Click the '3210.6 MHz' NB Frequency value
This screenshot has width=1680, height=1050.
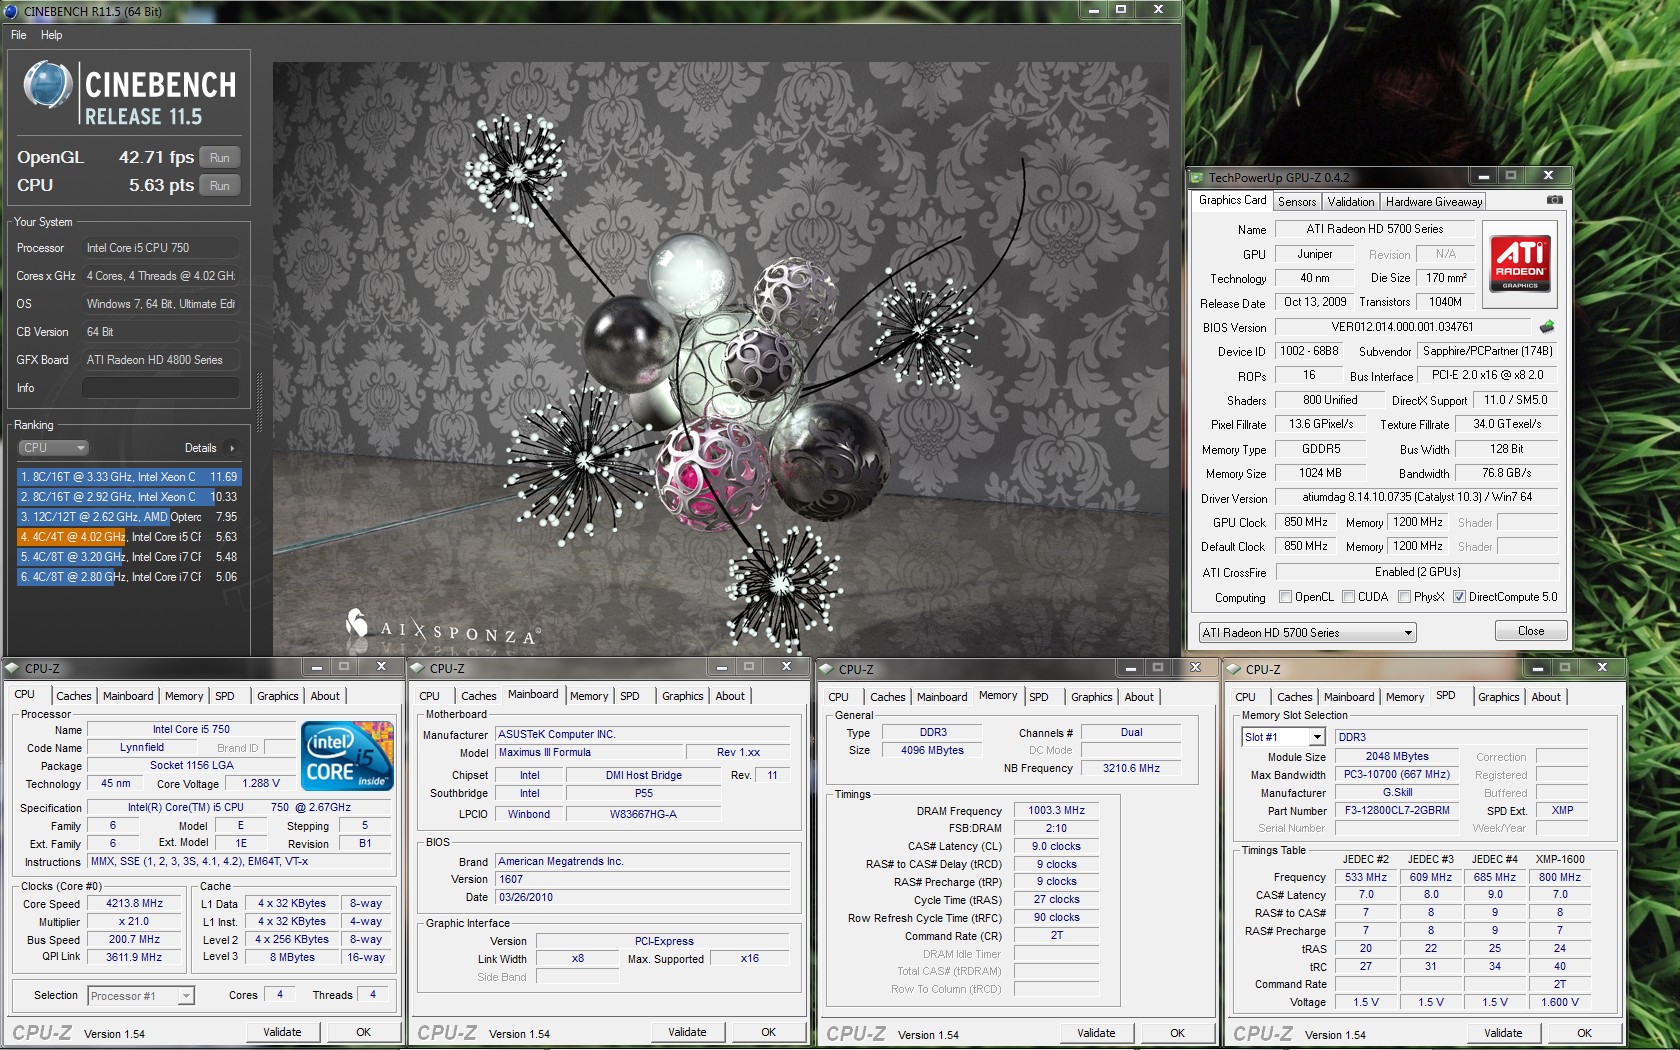(1131, 768)
